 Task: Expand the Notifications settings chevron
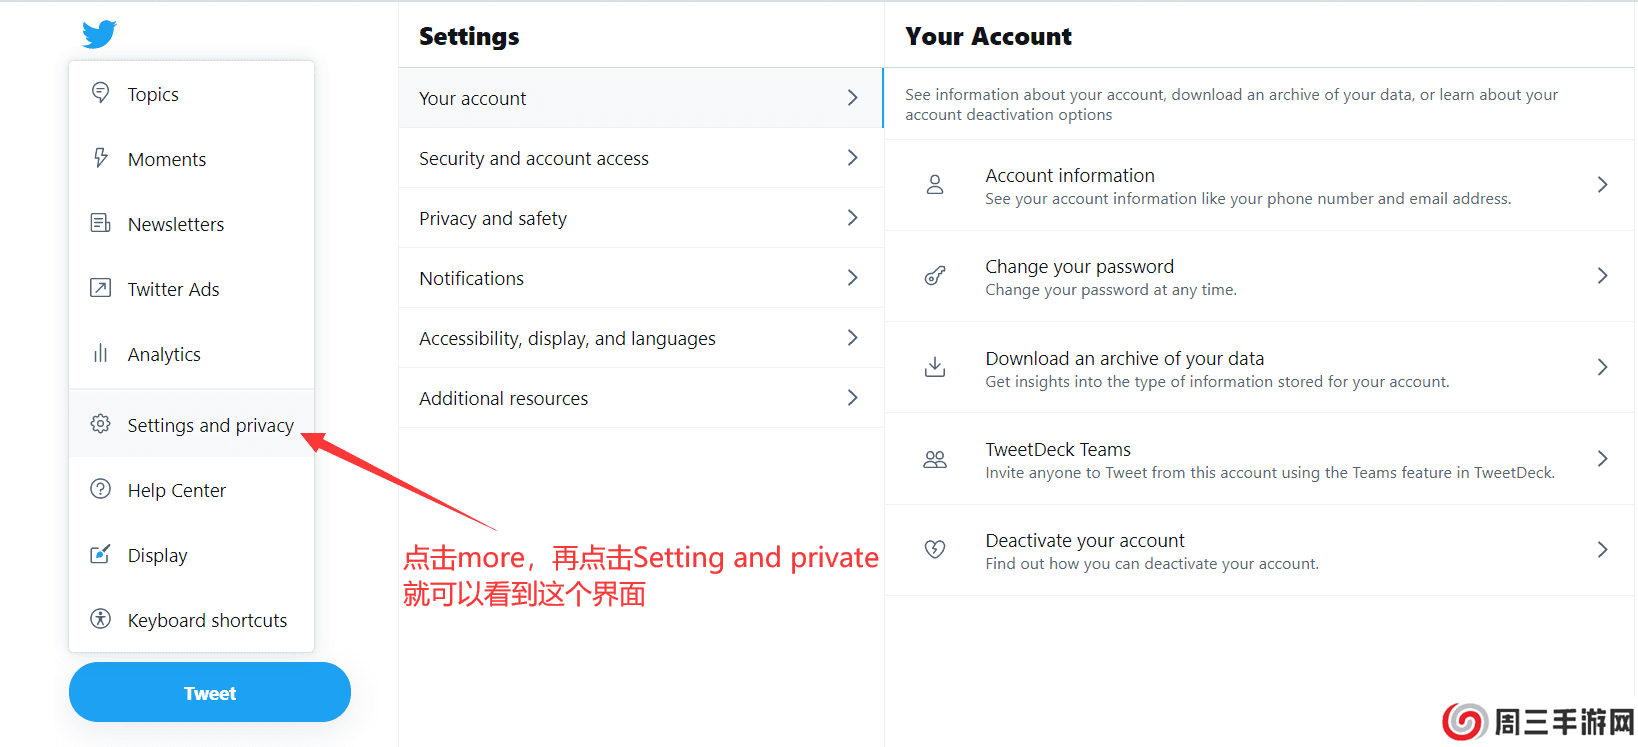tap(852, 278)
